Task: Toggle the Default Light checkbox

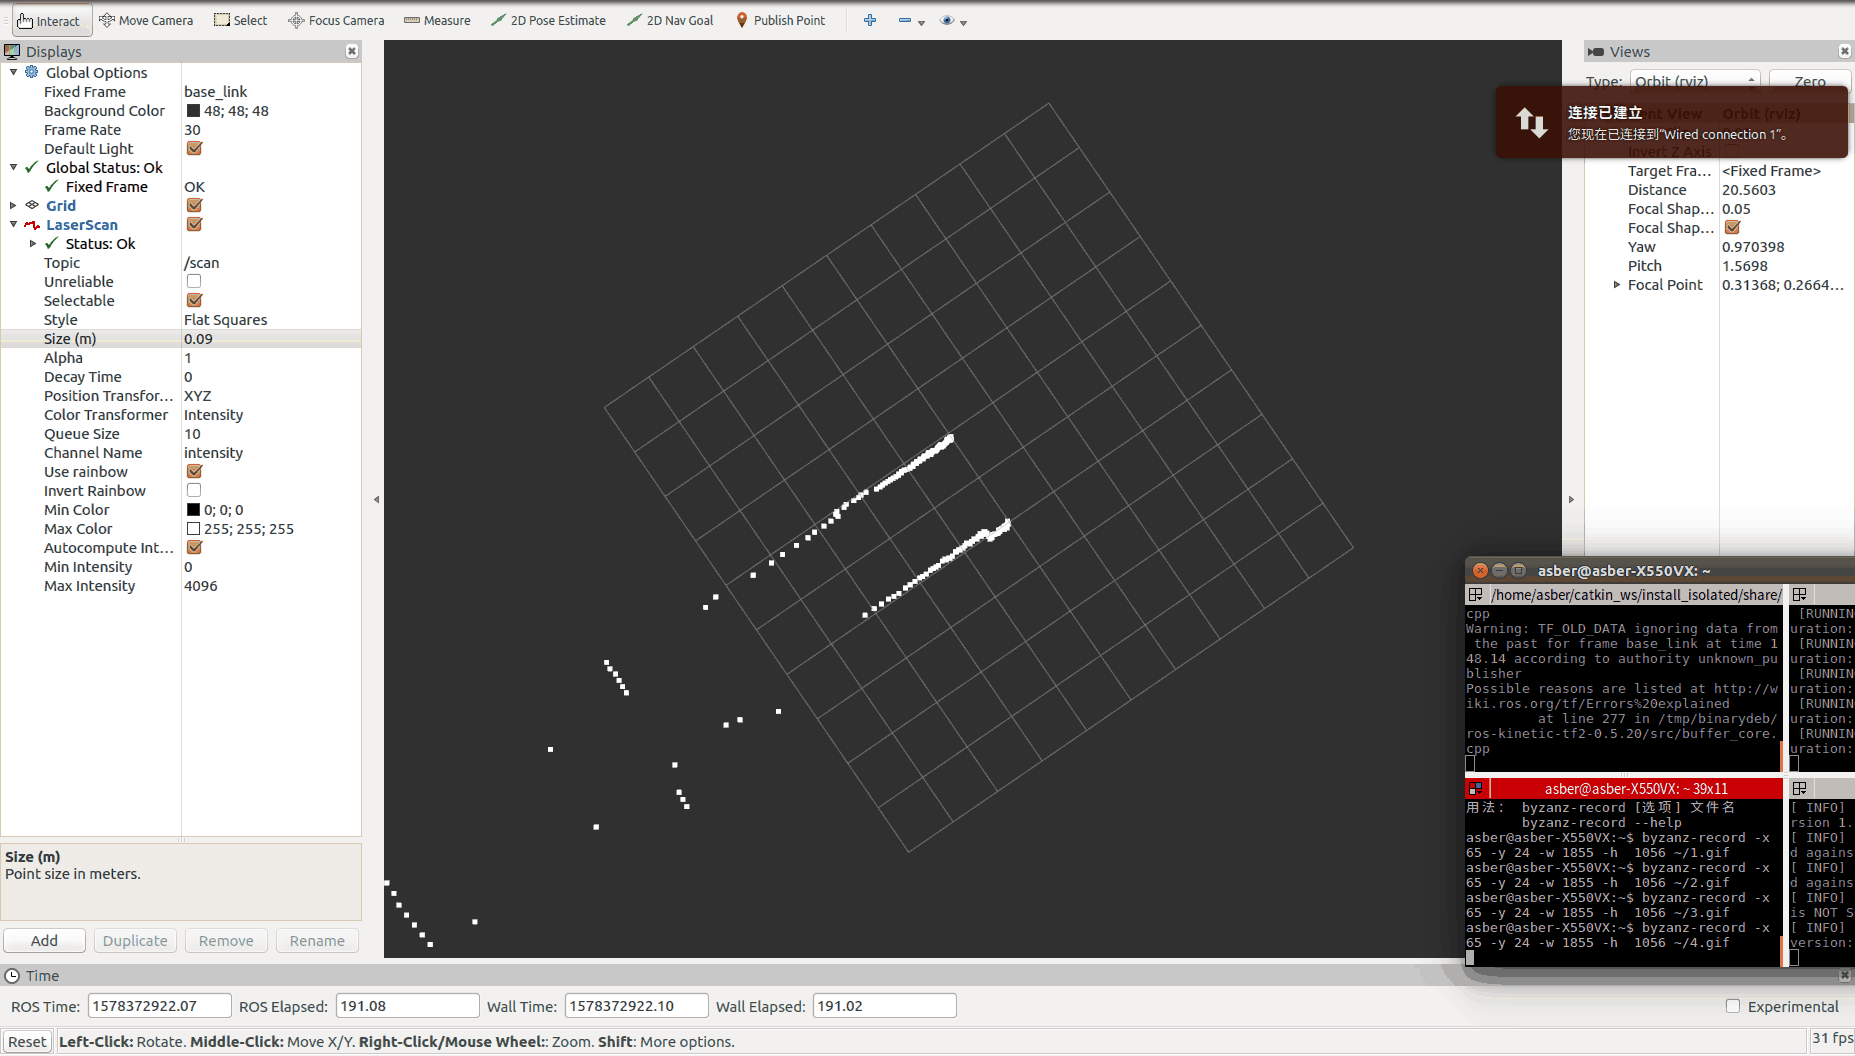Action: pyautogui.click(x=194, y=149)
